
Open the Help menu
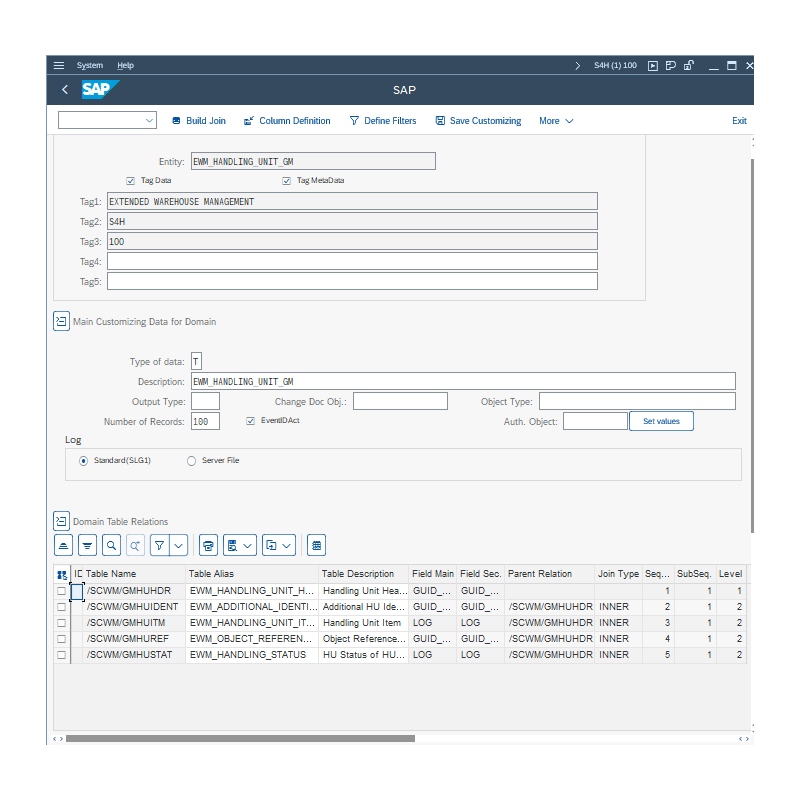pos(125,65)
